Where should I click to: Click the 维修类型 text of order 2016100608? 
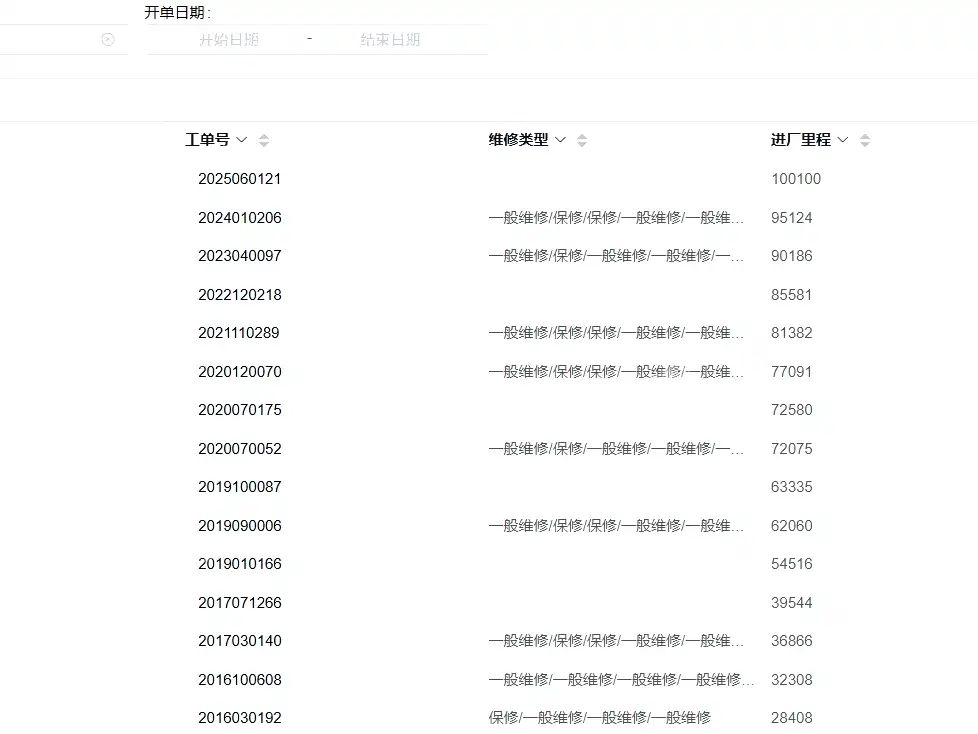coord(621,680)
